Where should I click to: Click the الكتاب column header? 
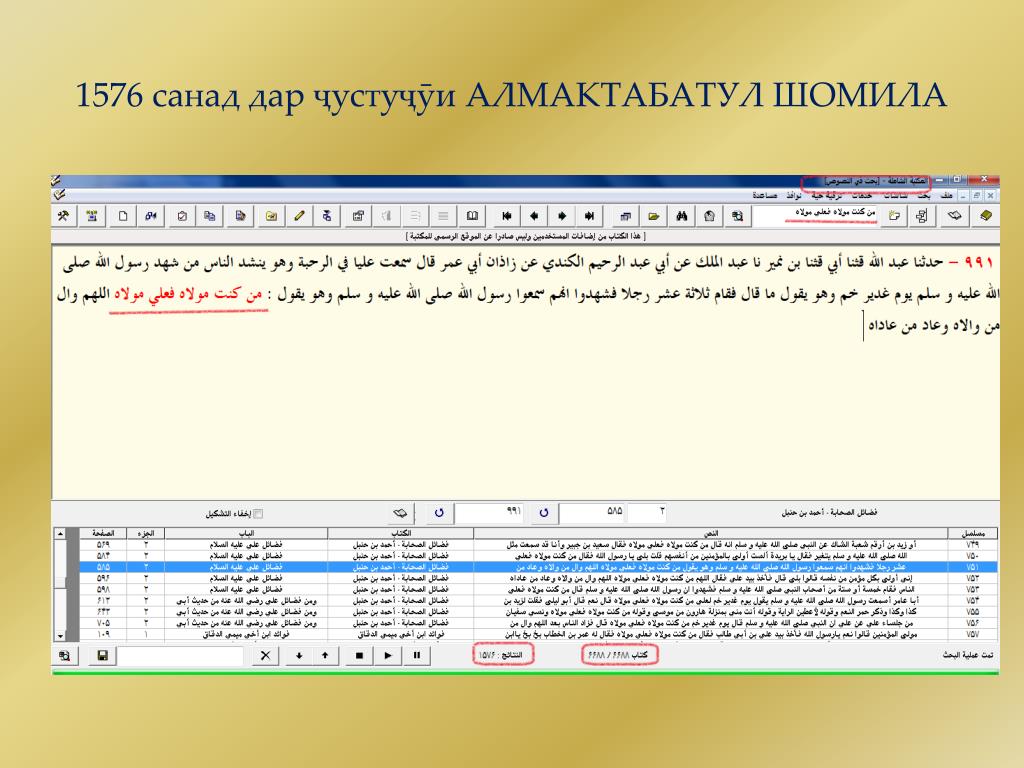pos(400,534)
